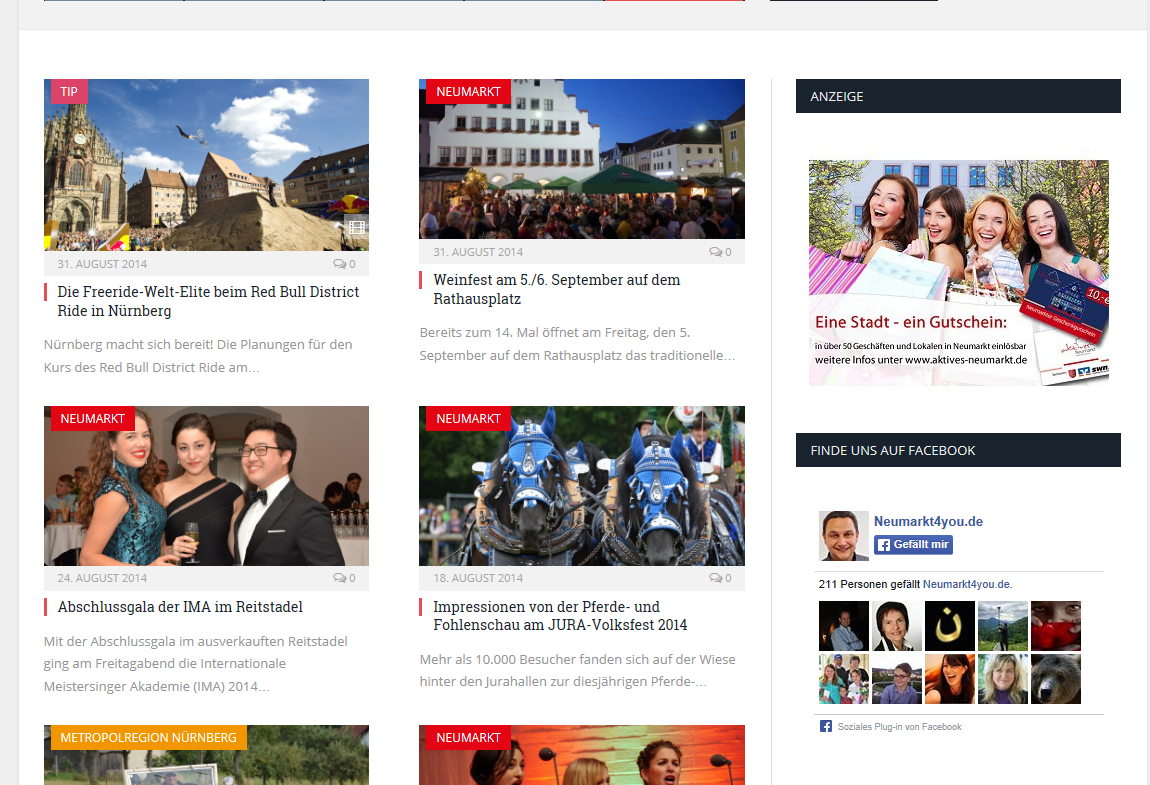
Task: Click comment icon under Abschlussgala article
Action: click(339, 578)
